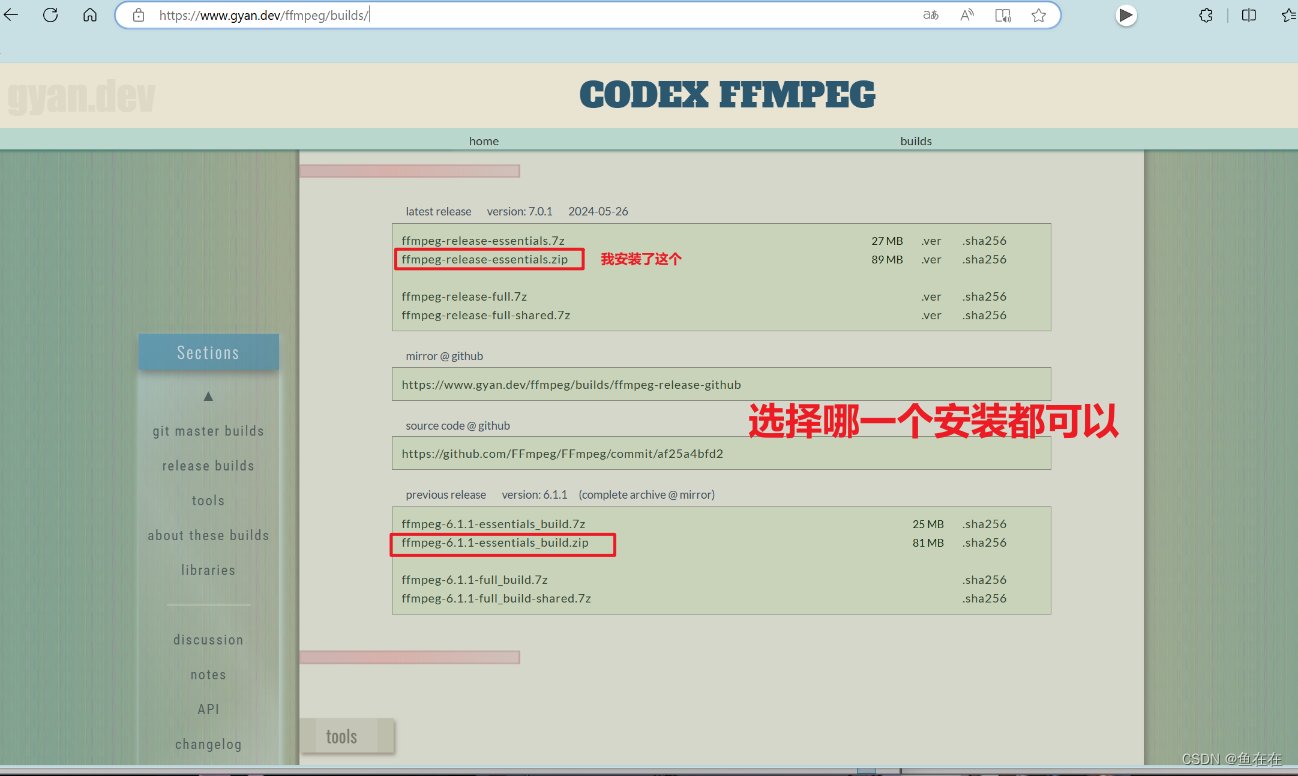This screenshot has height=776, width=1298.
Task: Click the mirror link in previous release header
Action: 697,495
